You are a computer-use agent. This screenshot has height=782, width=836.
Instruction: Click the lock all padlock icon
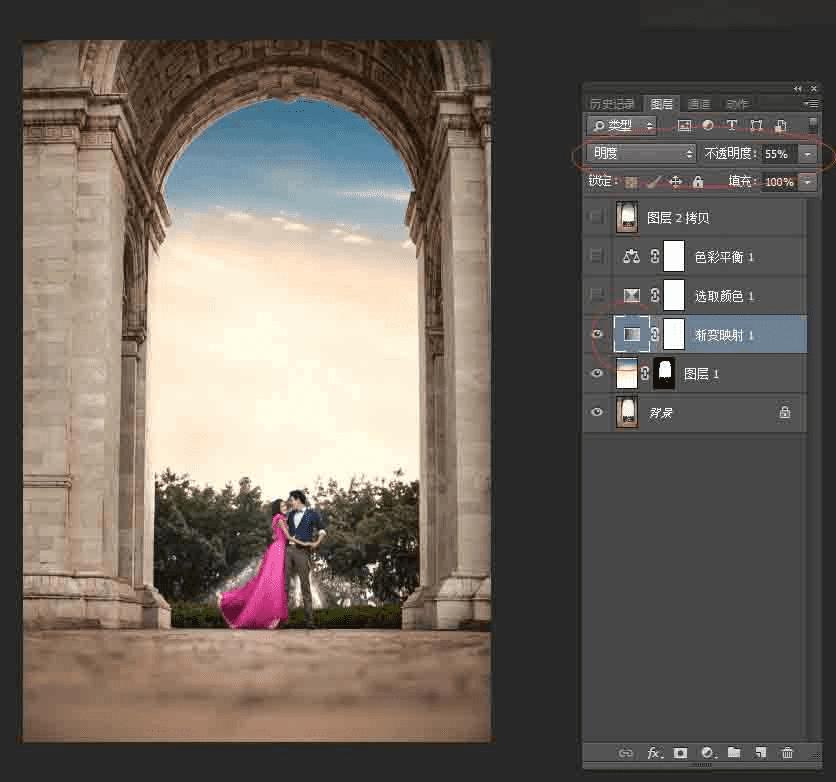click(x=698, y=182)
